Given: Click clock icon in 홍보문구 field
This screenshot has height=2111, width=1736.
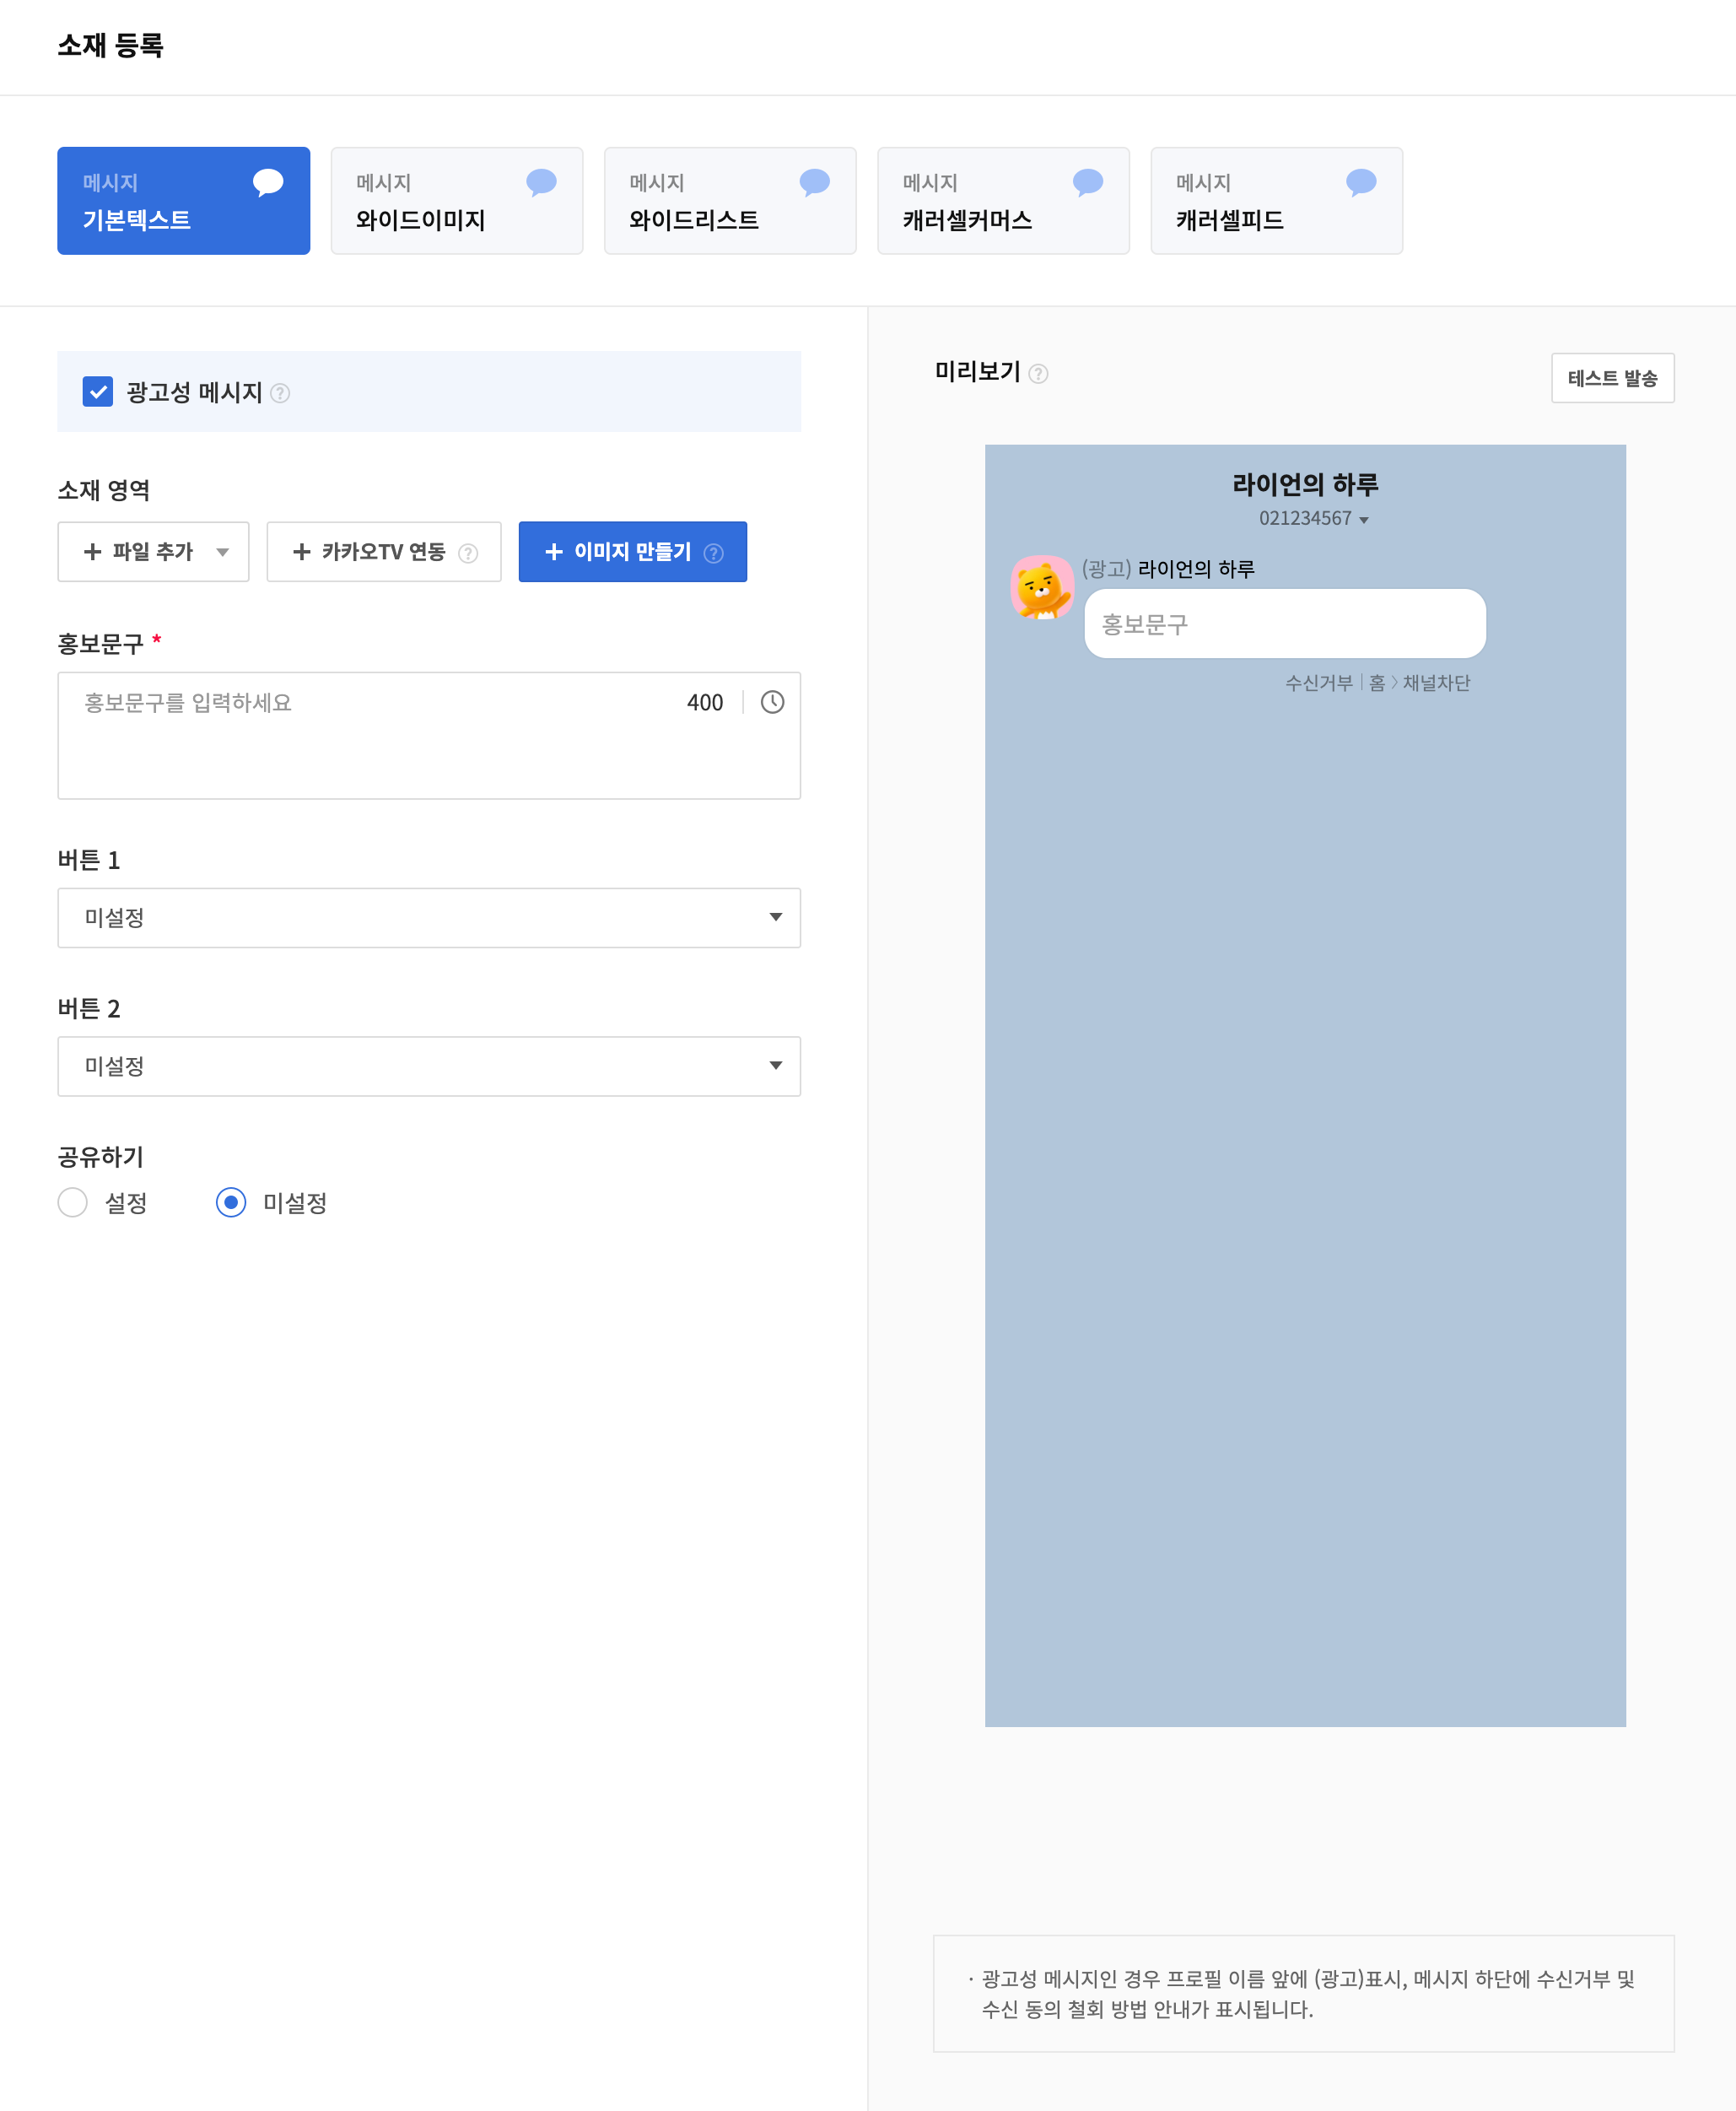Looking at the screenshot, I should click(x=772, y=702).
